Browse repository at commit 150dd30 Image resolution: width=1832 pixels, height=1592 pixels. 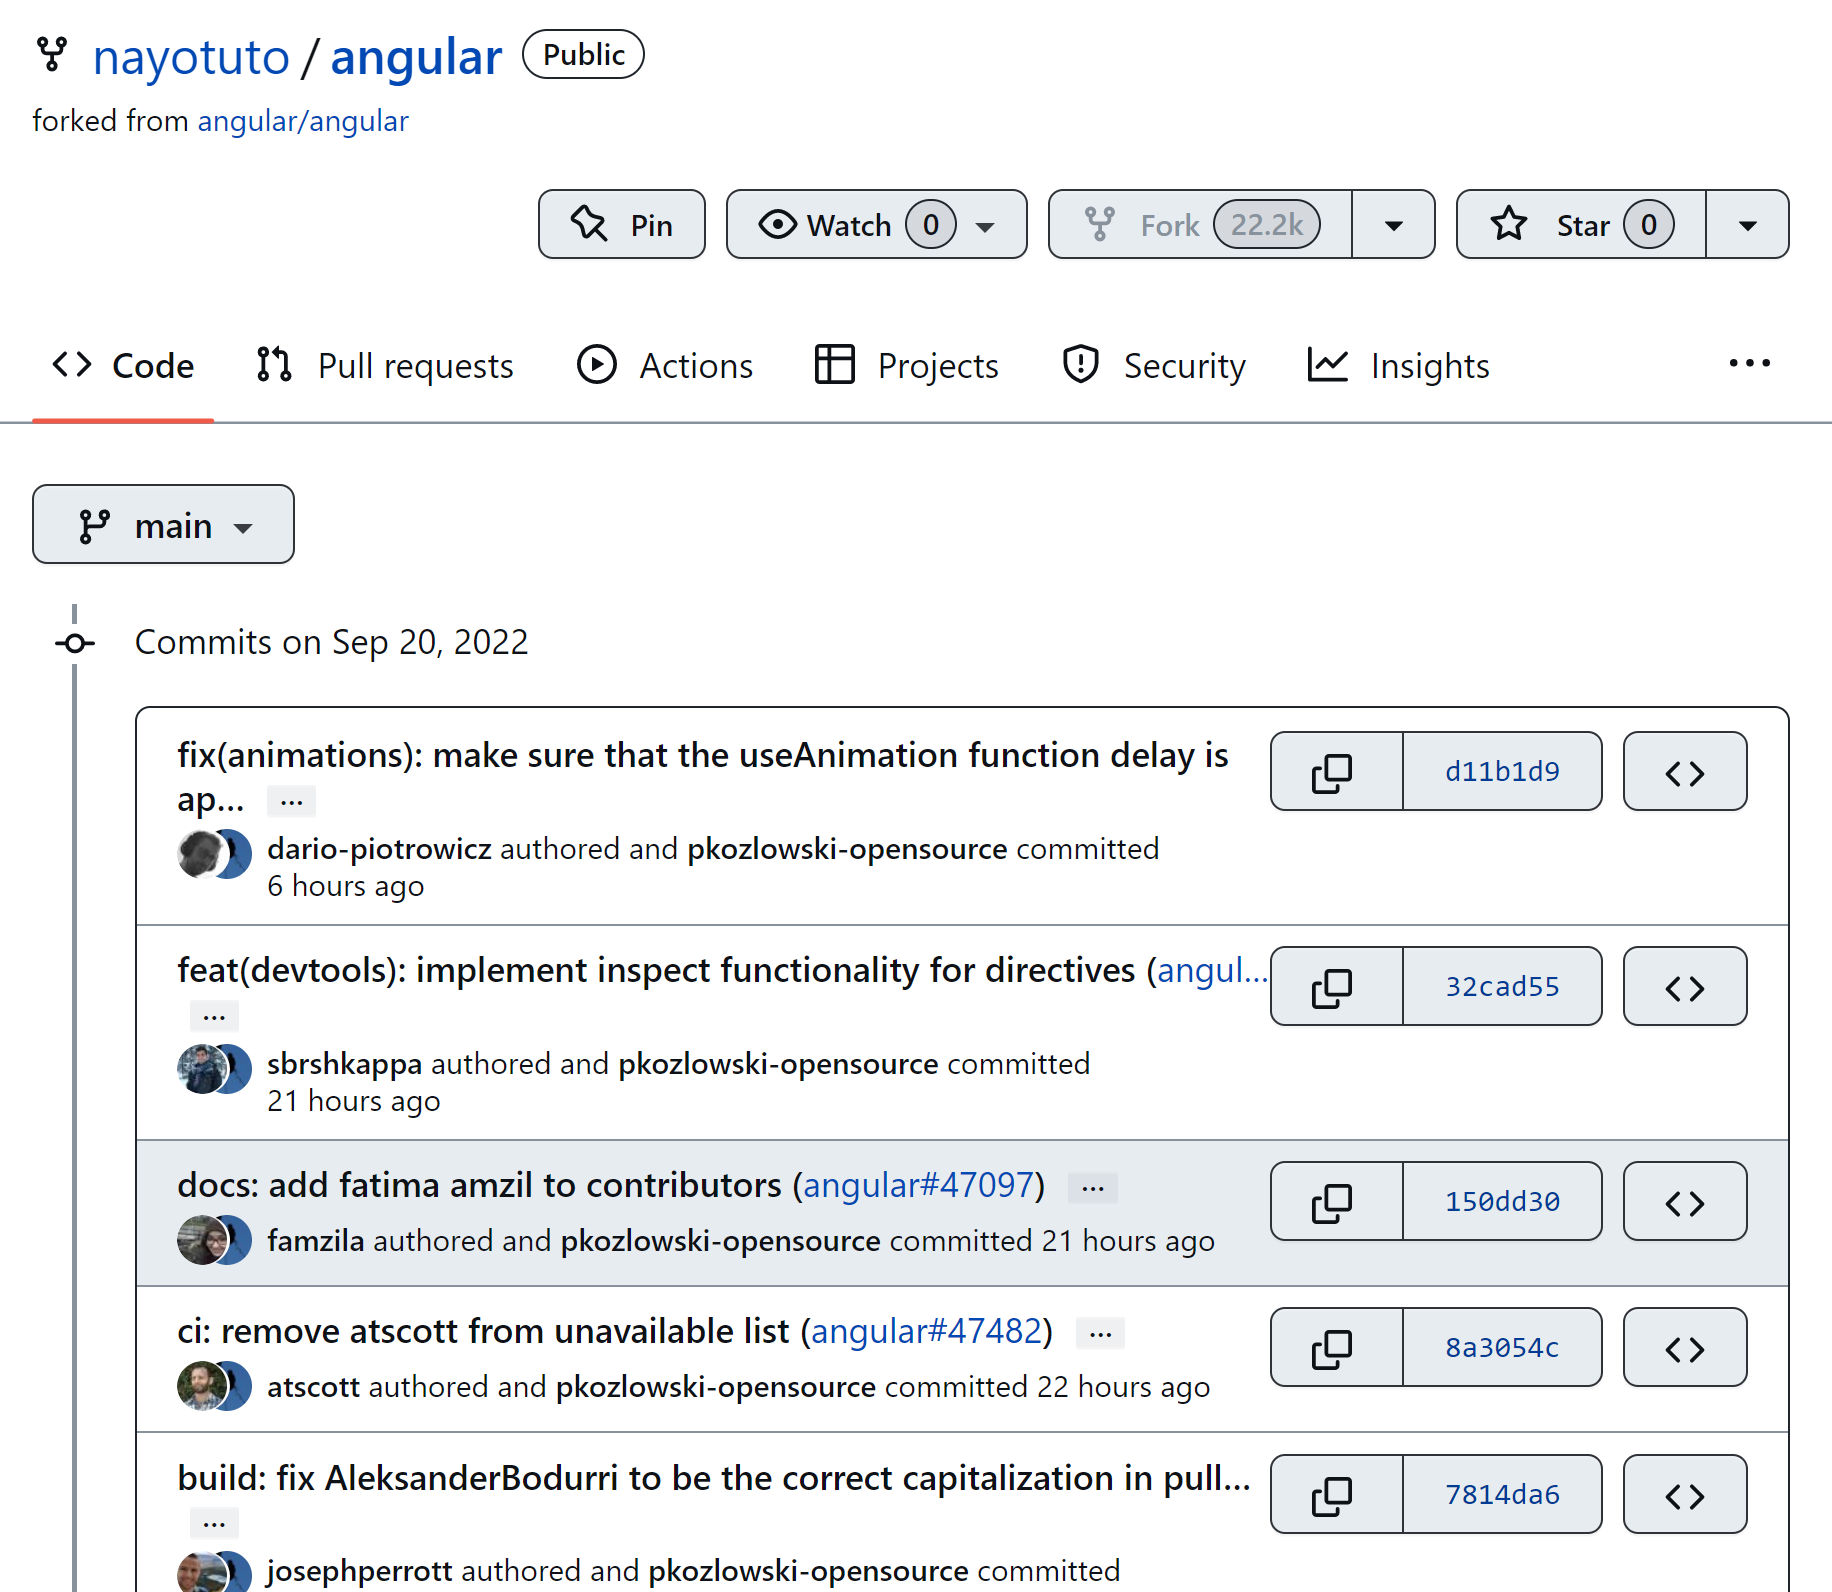point(1685,1201)
